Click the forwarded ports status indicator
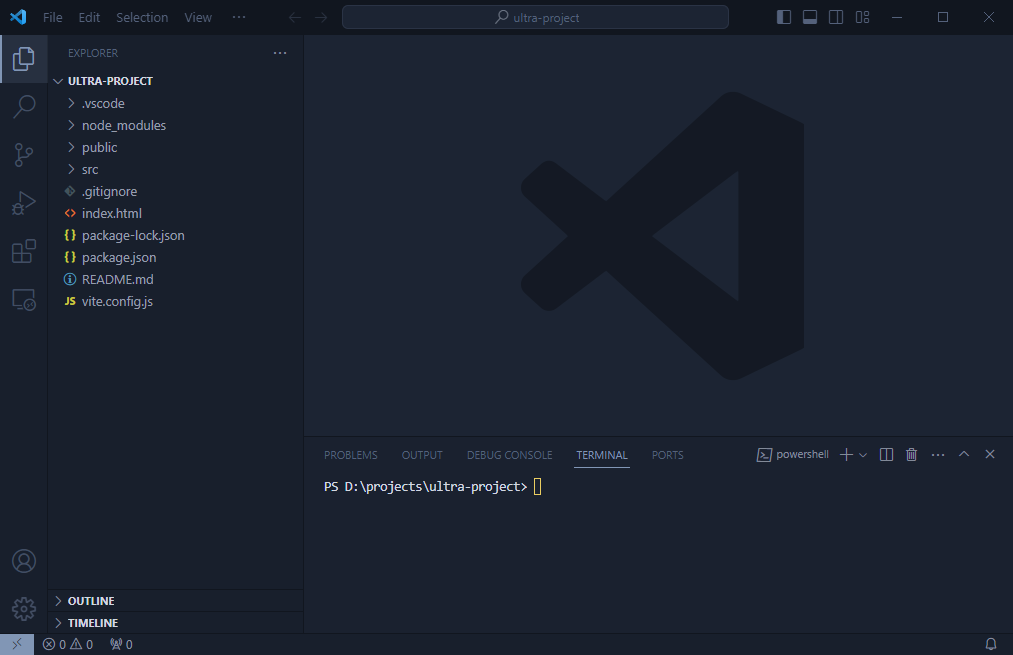 121,644
